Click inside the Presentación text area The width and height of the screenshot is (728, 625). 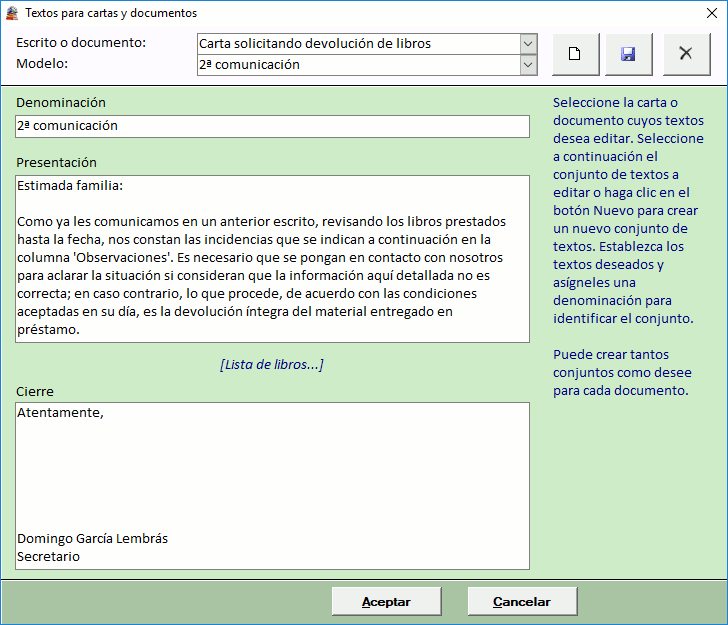point(273,259)
